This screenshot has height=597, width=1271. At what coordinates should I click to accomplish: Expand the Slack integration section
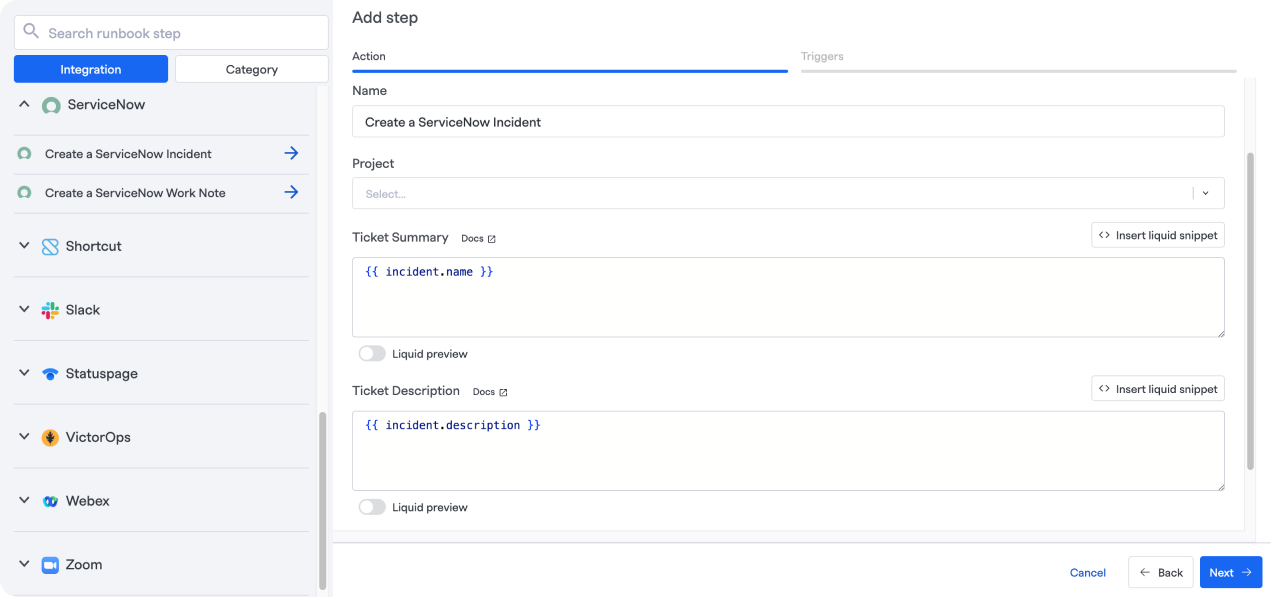coord(25,310)
